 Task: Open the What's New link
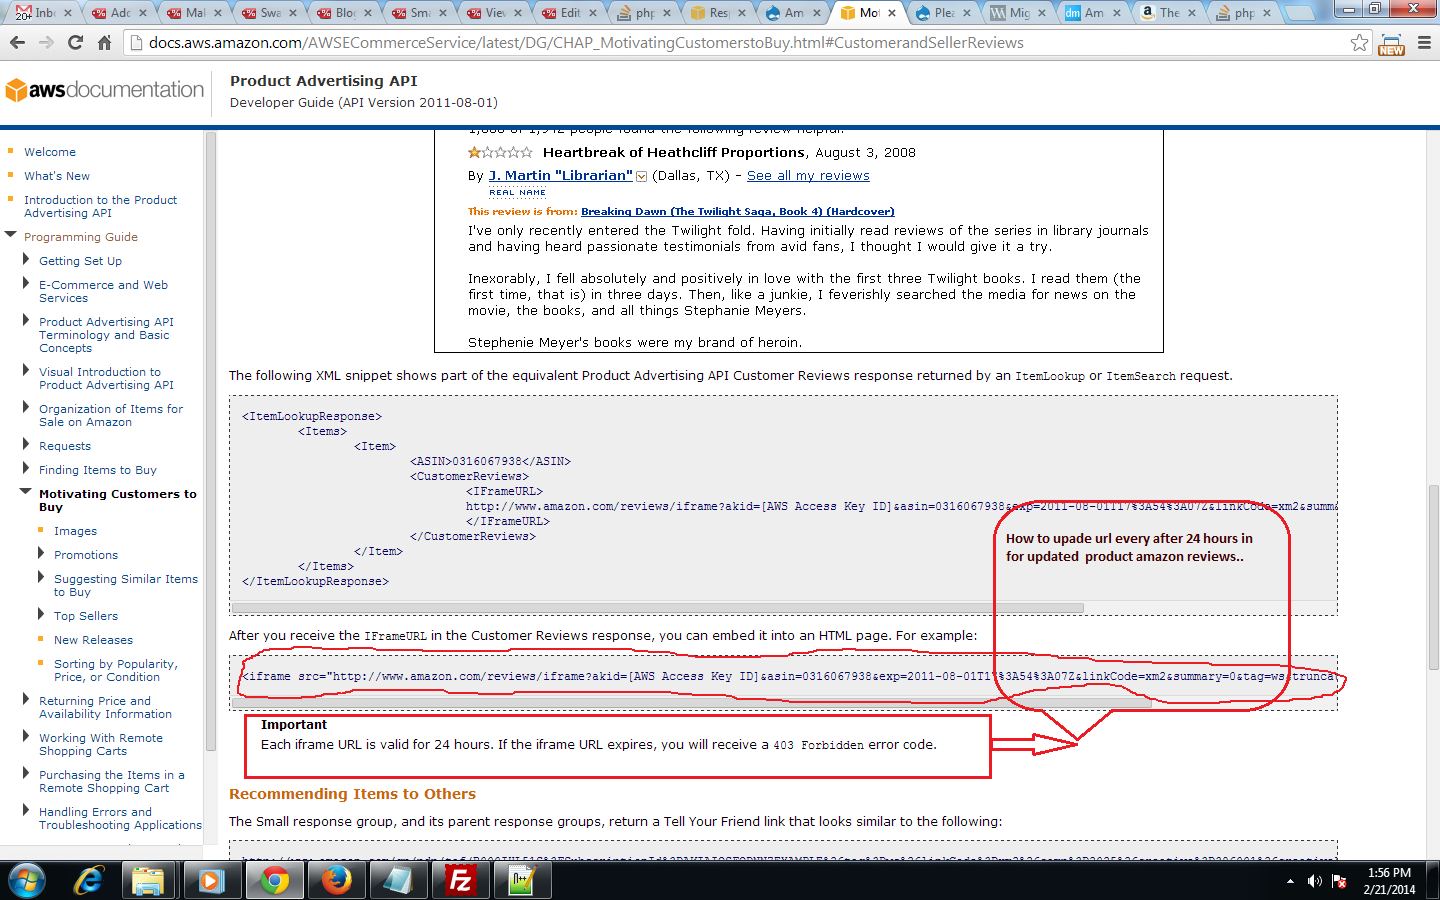pos(57,176)
